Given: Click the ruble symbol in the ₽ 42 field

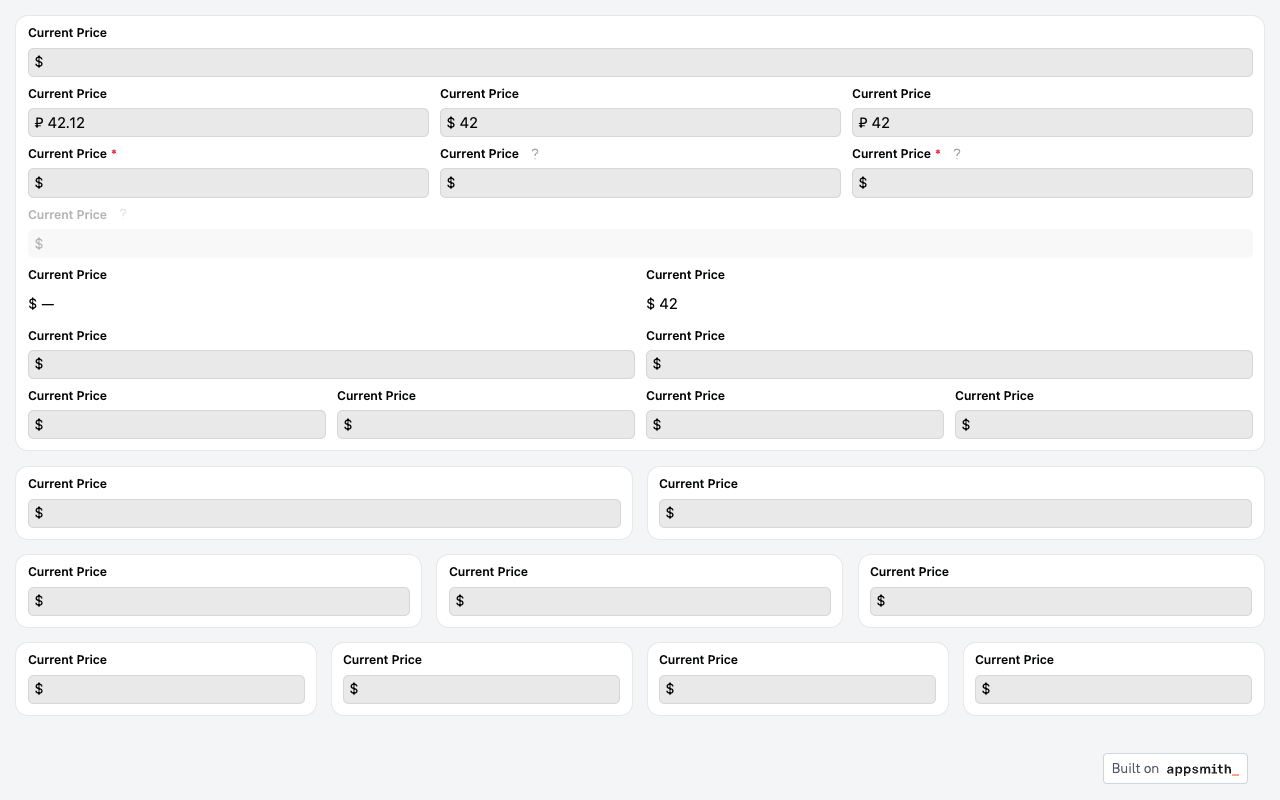Looking at the screenshot, I should [x=863, y=123].
